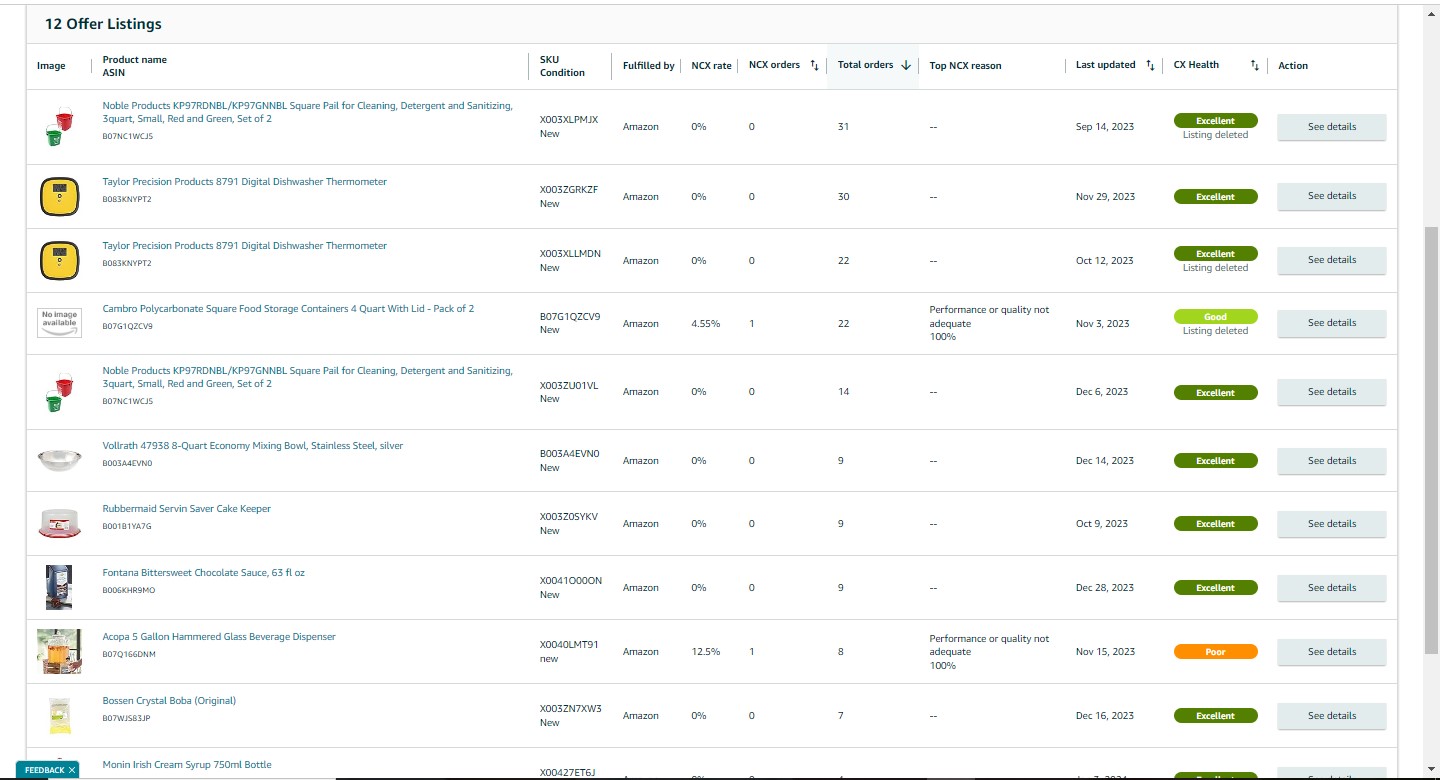
Task: Click ASIN text B003A4EVN0 under Vollrath name
Action: (x=127, y=463)
